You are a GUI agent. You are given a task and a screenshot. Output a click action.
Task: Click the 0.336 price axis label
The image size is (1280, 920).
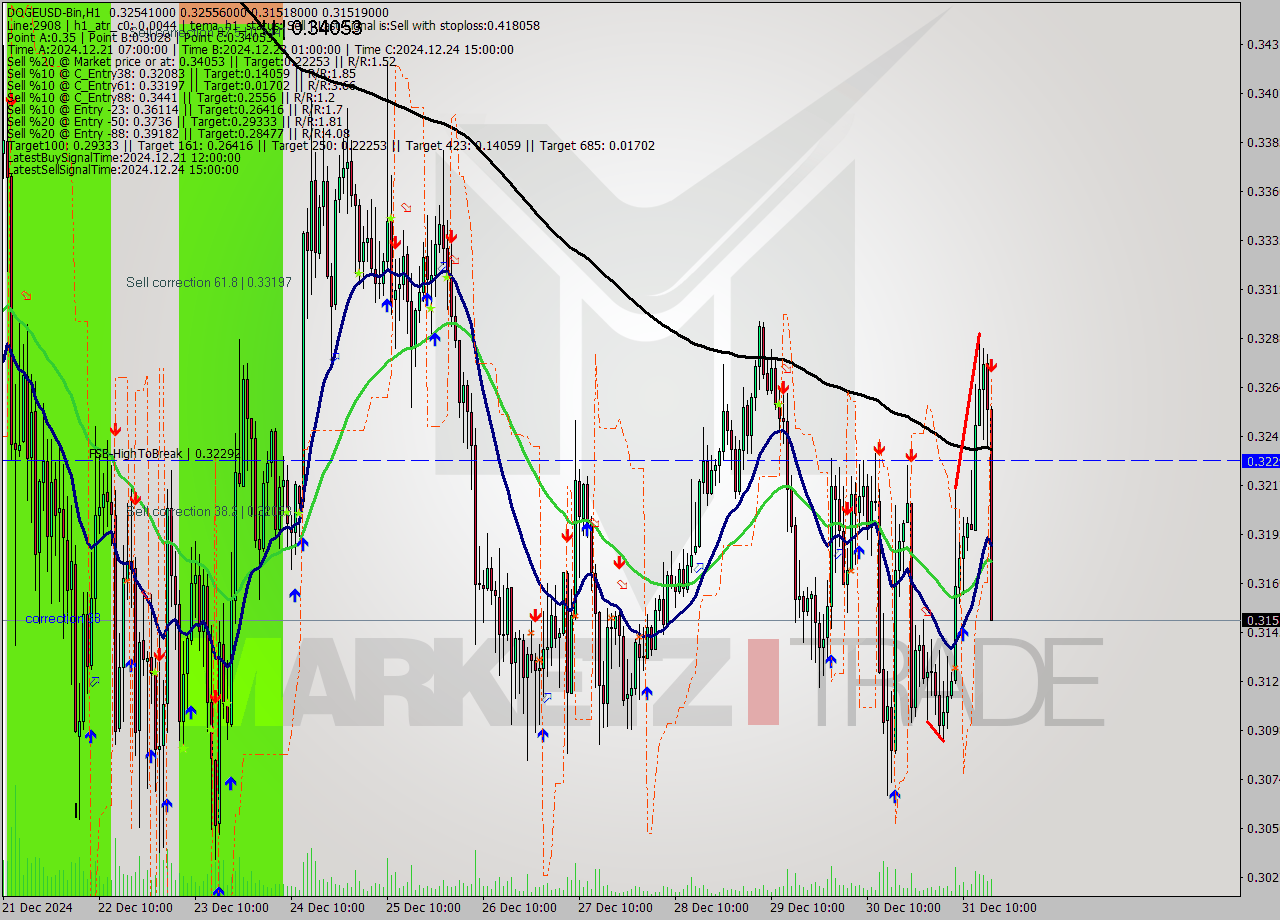[1262, 191]
